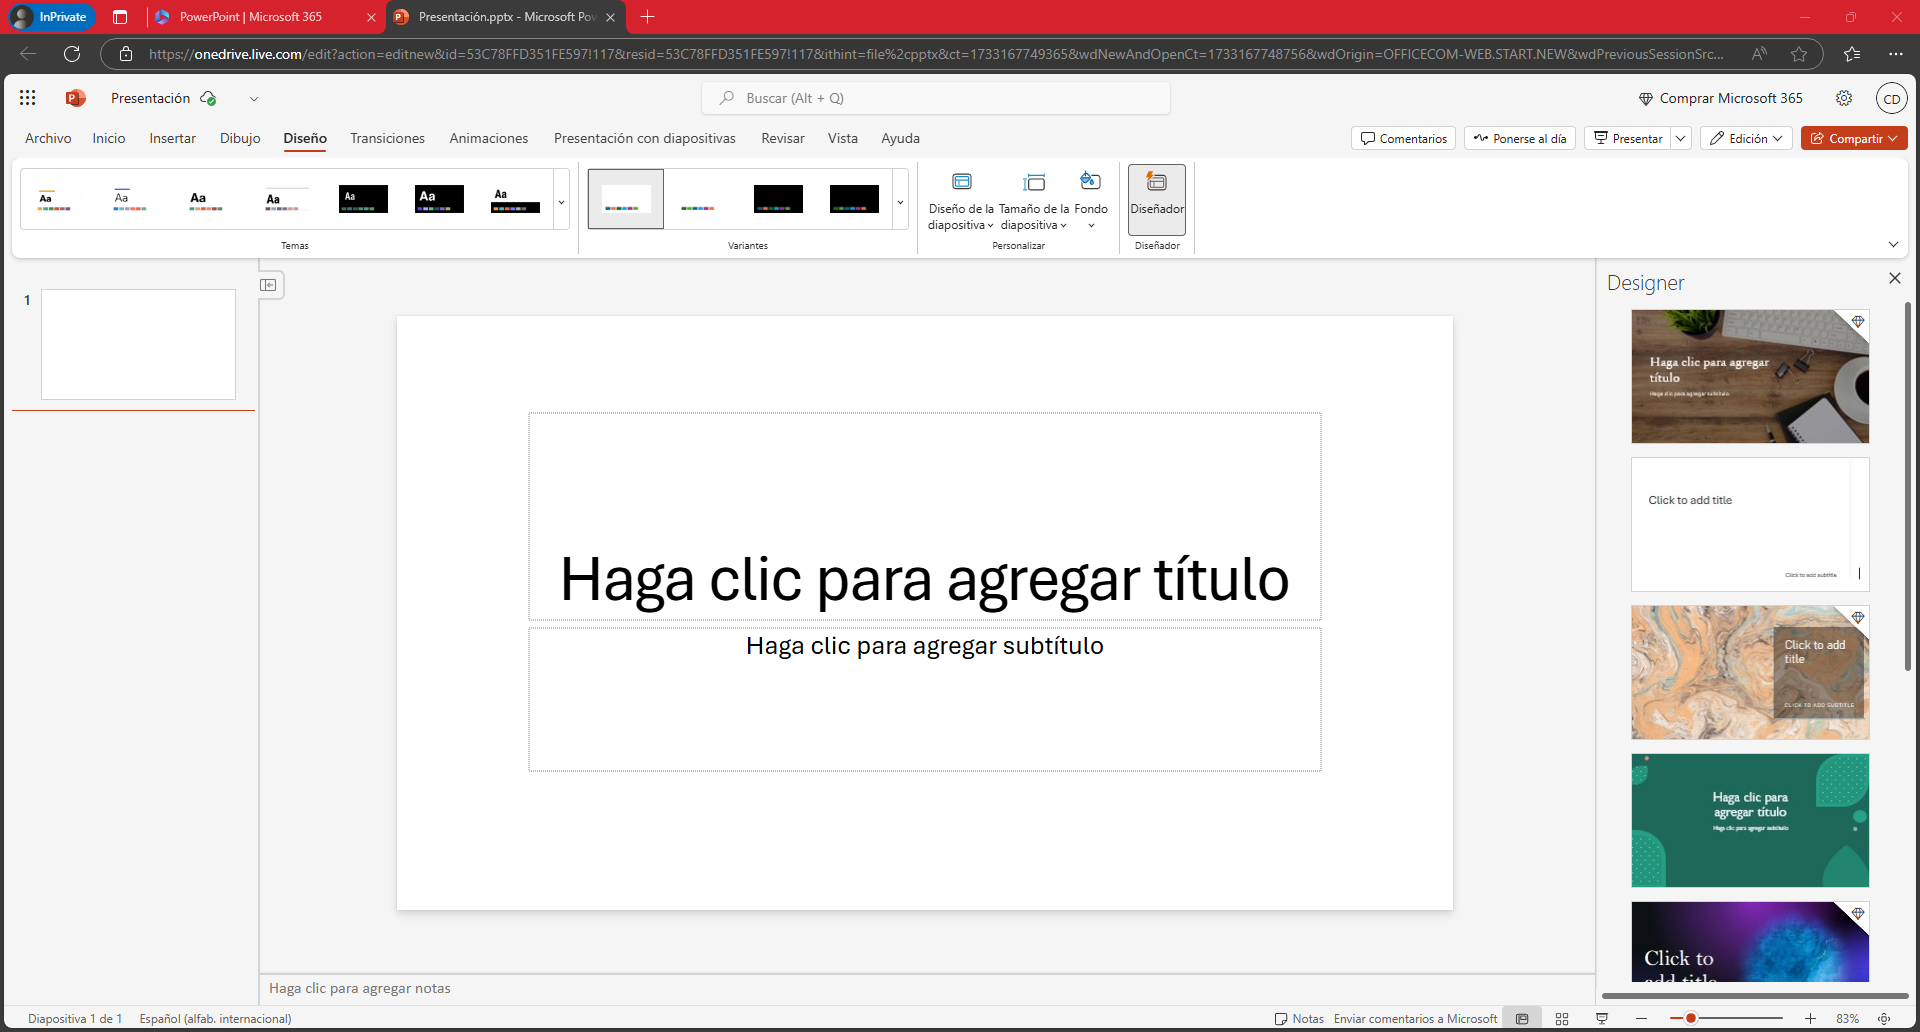1920x1032 pixels.
Task: Open the Diseñador (Designer) tool
Action: pyautogui.click(x=1156, y=195)
